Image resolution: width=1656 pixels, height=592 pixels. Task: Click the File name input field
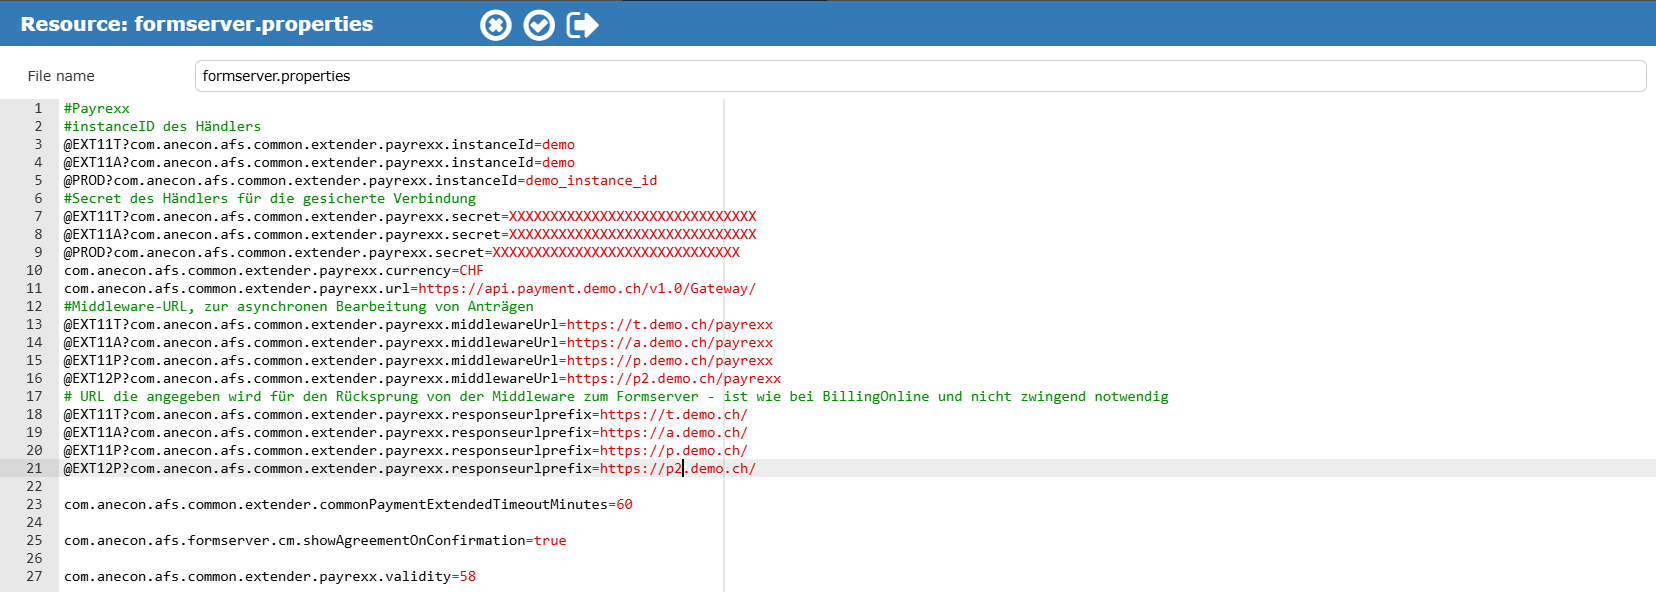[x=920, y=76]
